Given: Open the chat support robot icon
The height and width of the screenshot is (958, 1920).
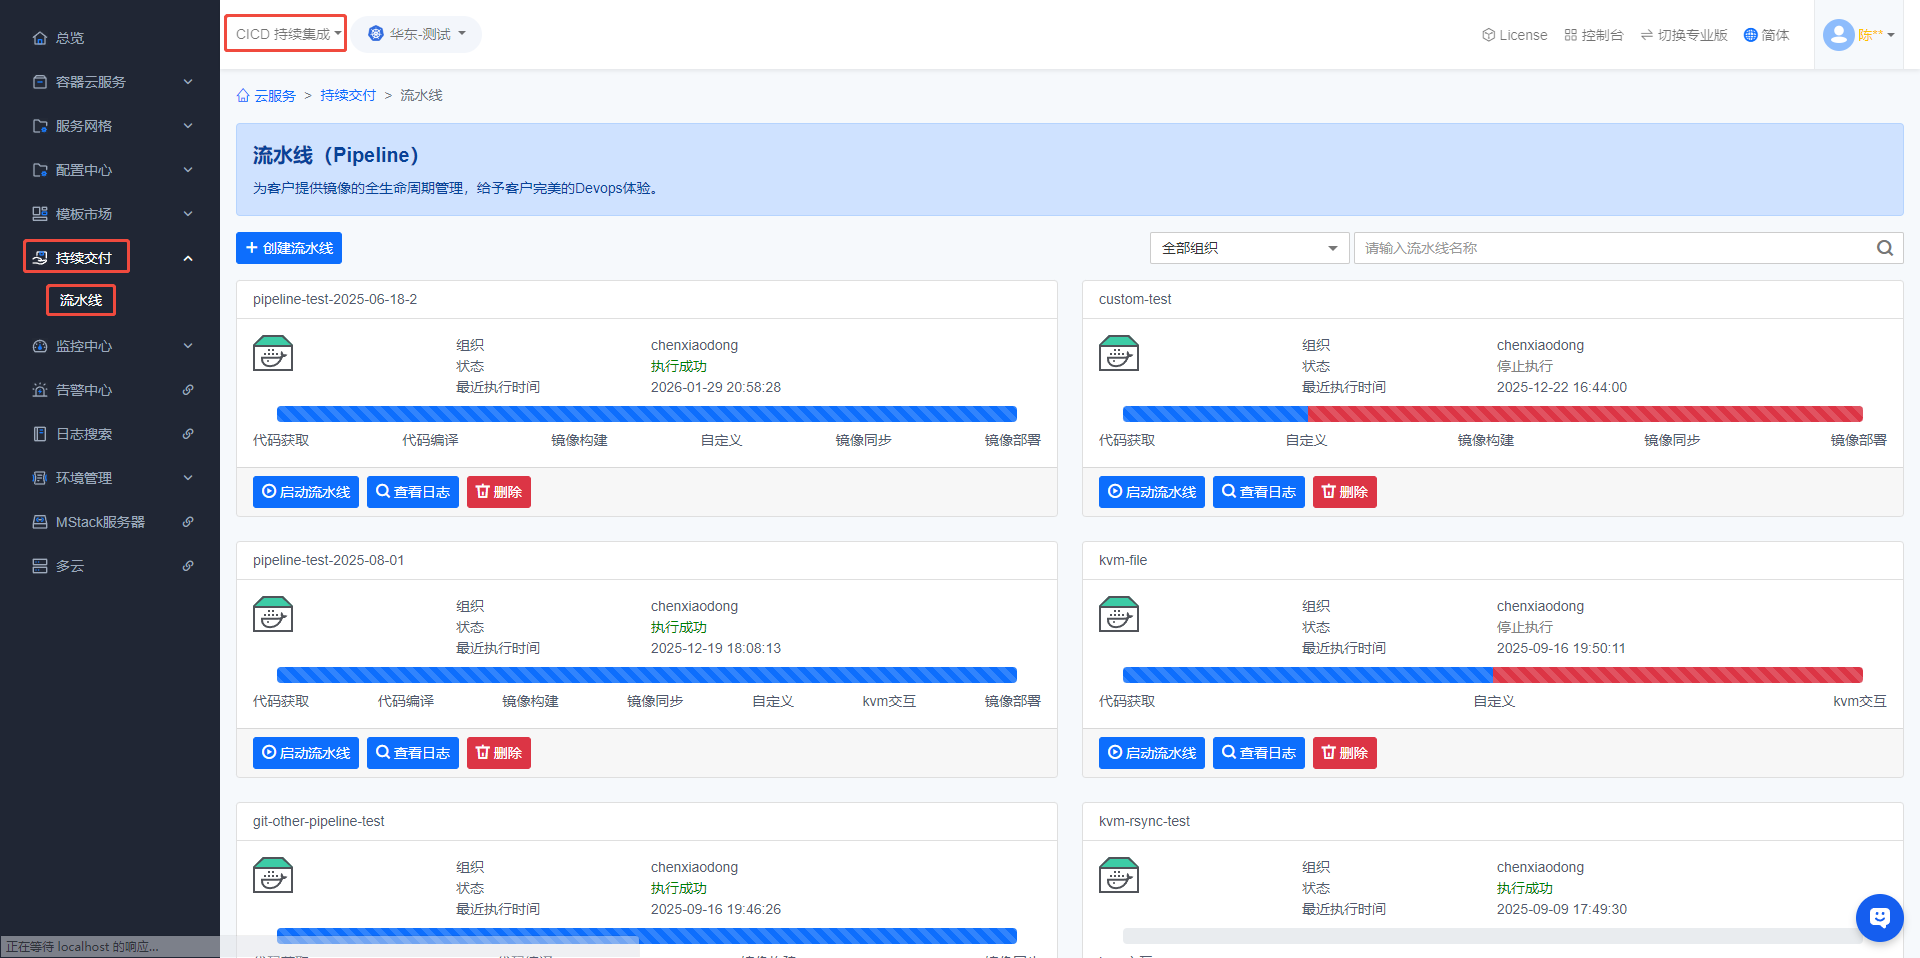Looking at the screenshot, I should pos(1879,917).
